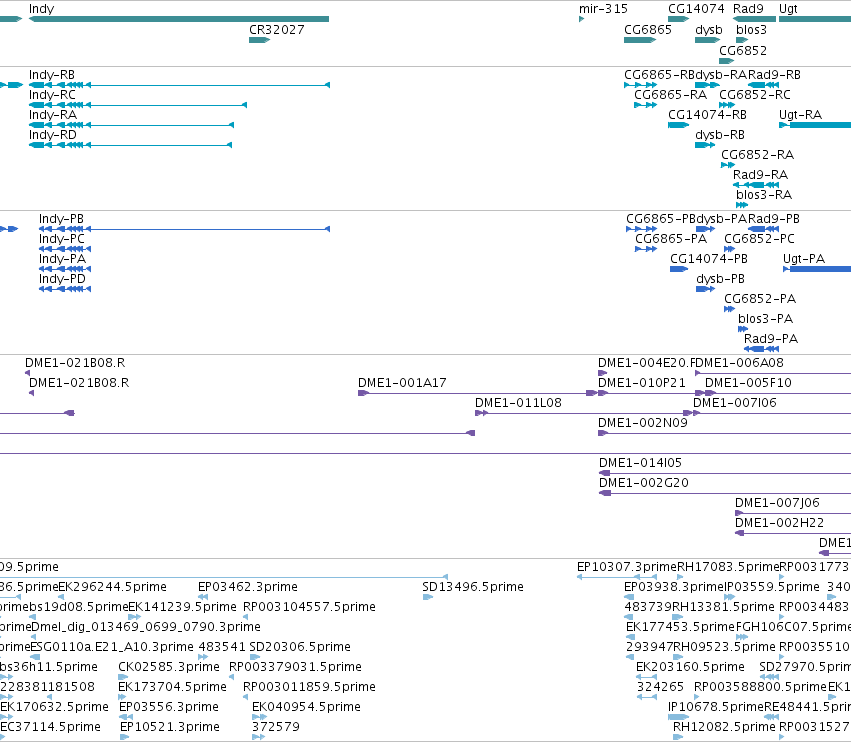
Task: Select the Indy-PD protein label
Action: click(x=62, y=279)
